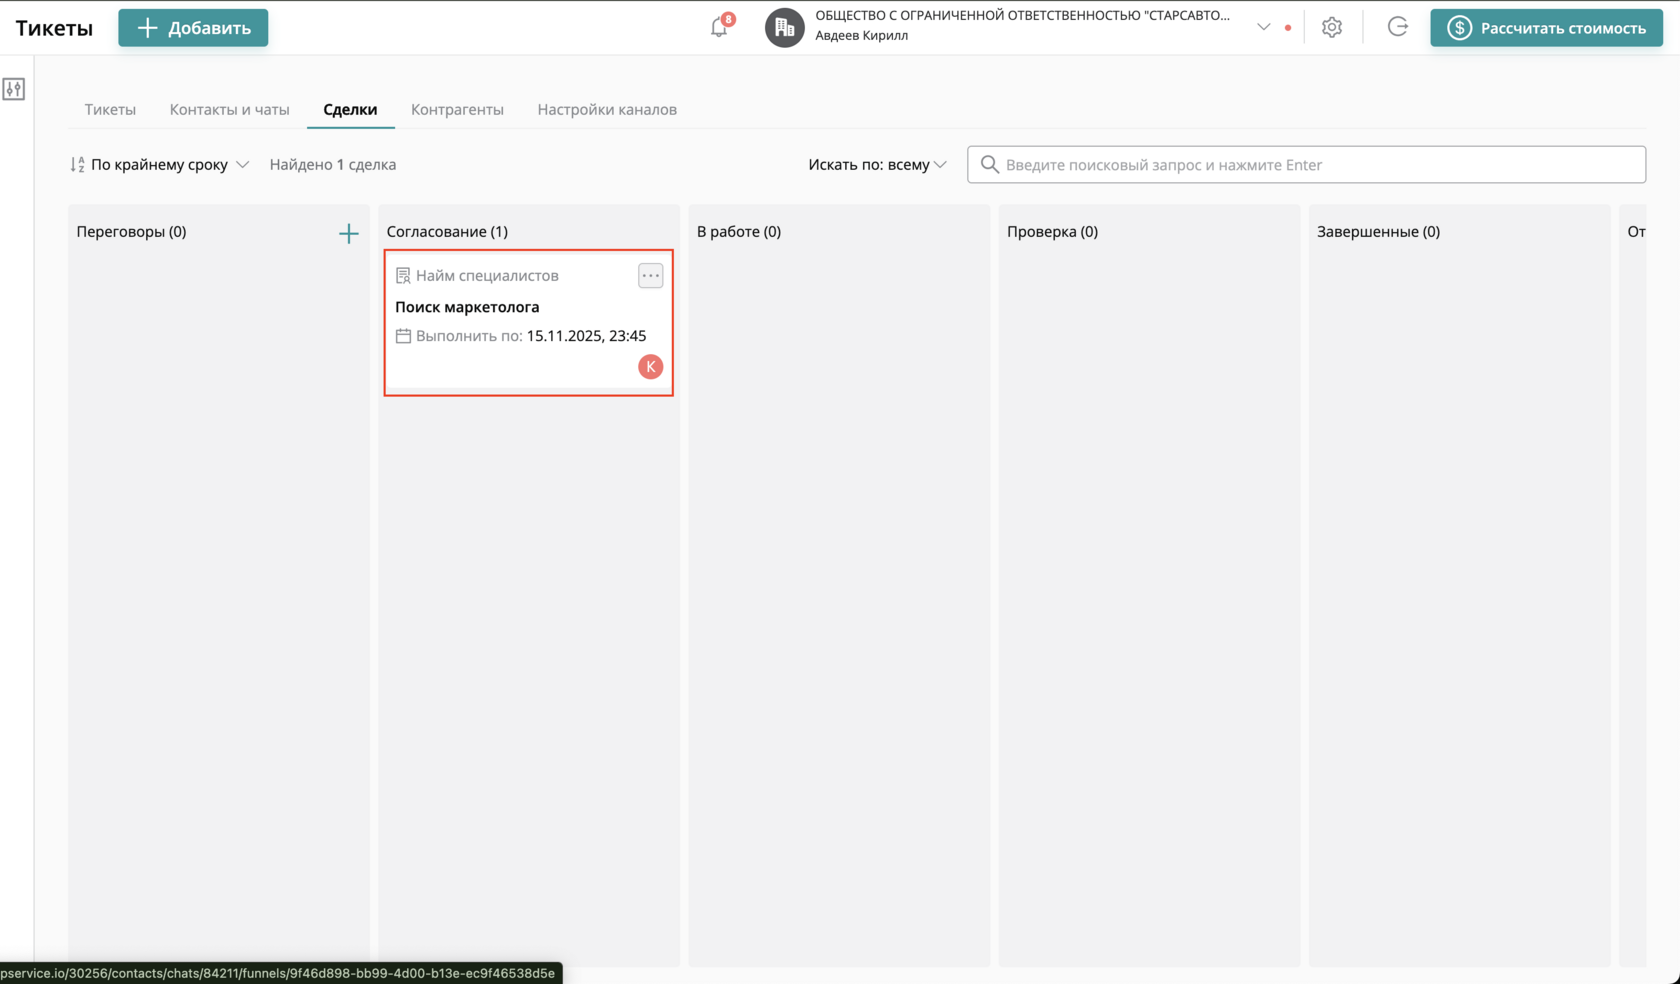
Task: Click Рассчитать стоимость button
Action: pos(1546,27)
